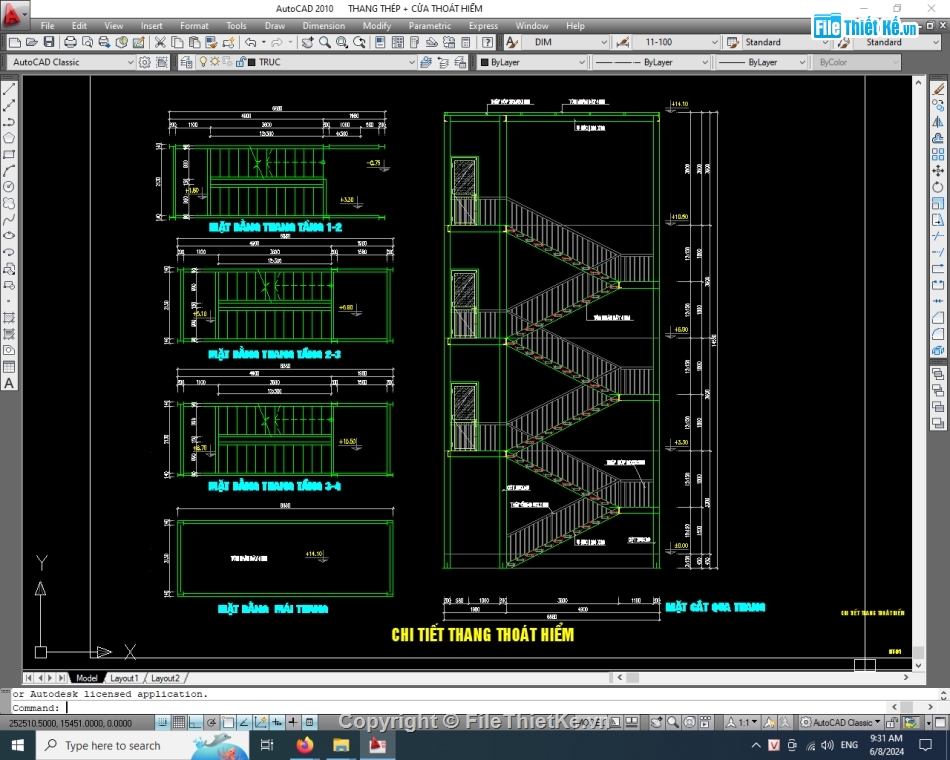Open the Dimension menu

324,25
